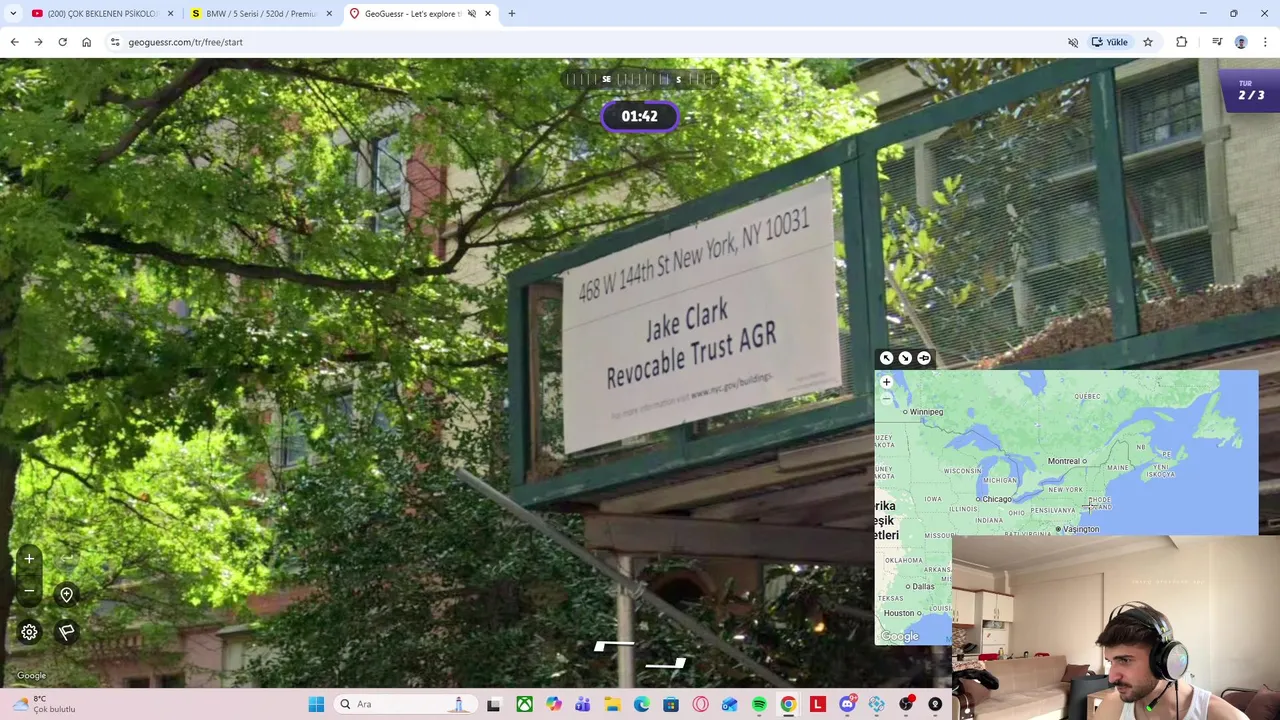
Task: Open Microsoft Teams from the taskbar
Action: tap(583, 704)
